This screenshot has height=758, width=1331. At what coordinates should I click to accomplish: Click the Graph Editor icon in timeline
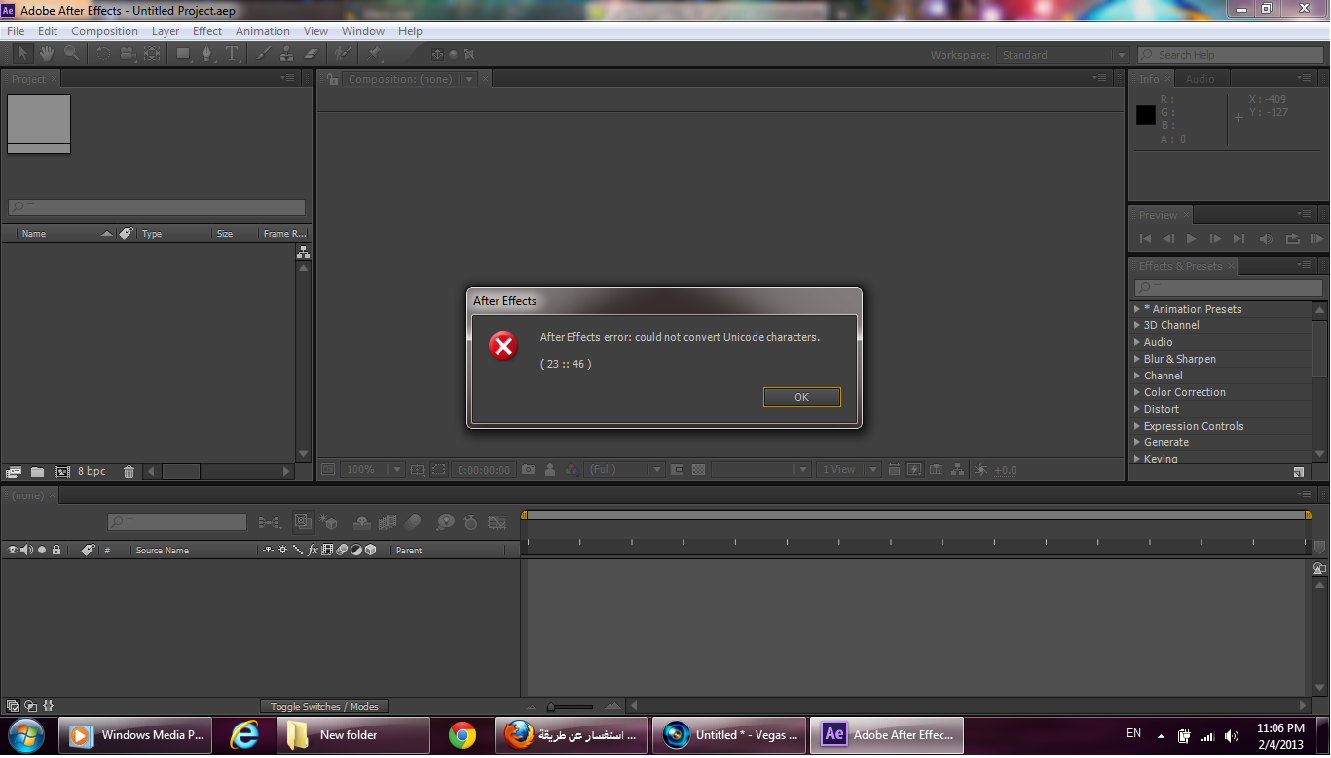[x=497, y=522]
